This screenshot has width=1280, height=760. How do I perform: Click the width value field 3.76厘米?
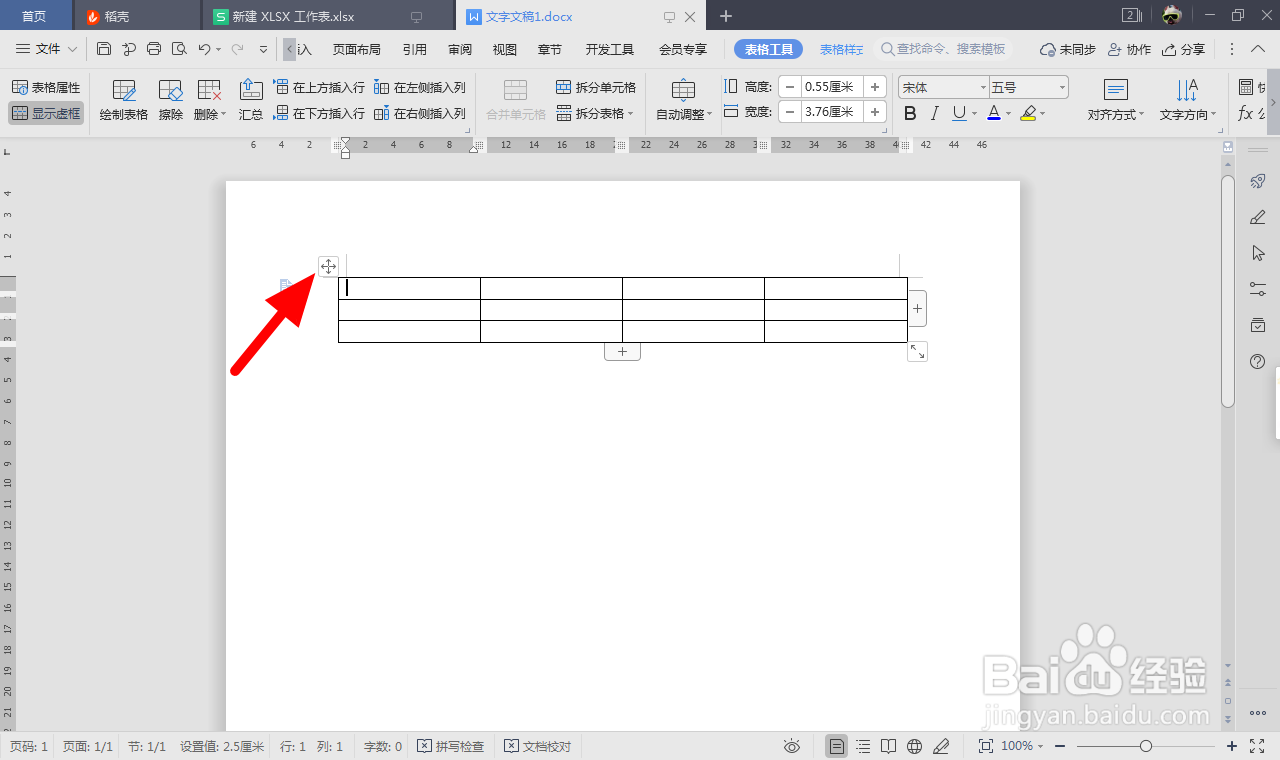click(x=832, y=112)
